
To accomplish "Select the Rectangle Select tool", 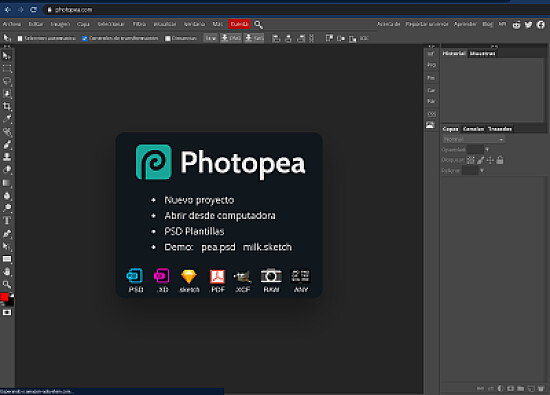I will 7,68.
